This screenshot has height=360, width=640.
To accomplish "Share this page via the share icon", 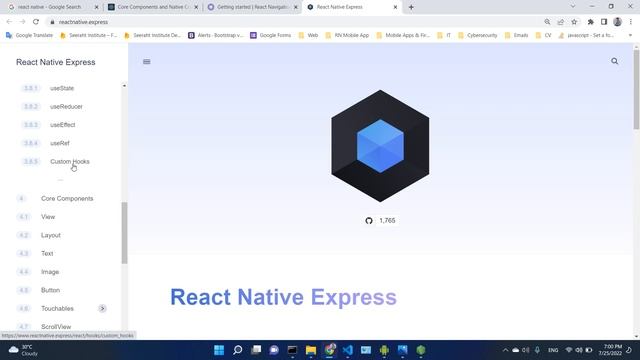I will 560,22.
